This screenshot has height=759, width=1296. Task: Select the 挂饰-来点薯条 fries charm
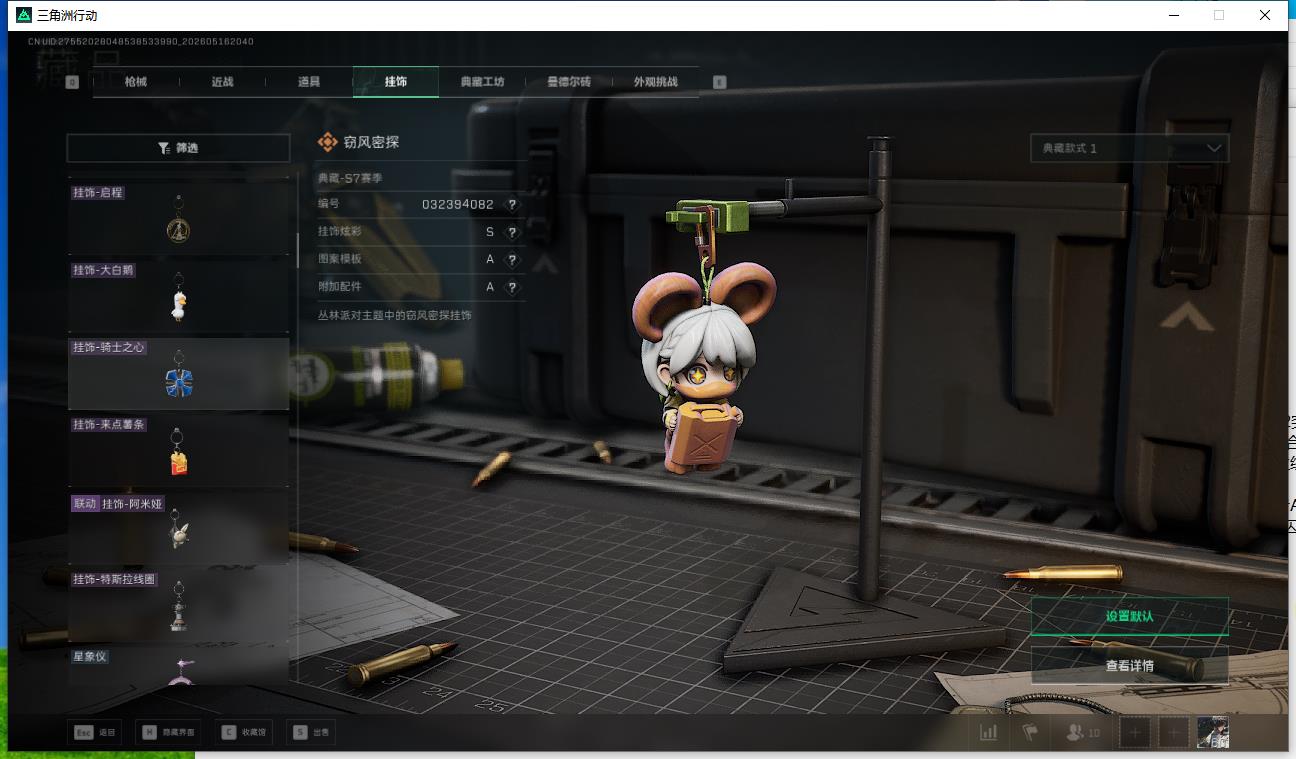coord(179,451)
